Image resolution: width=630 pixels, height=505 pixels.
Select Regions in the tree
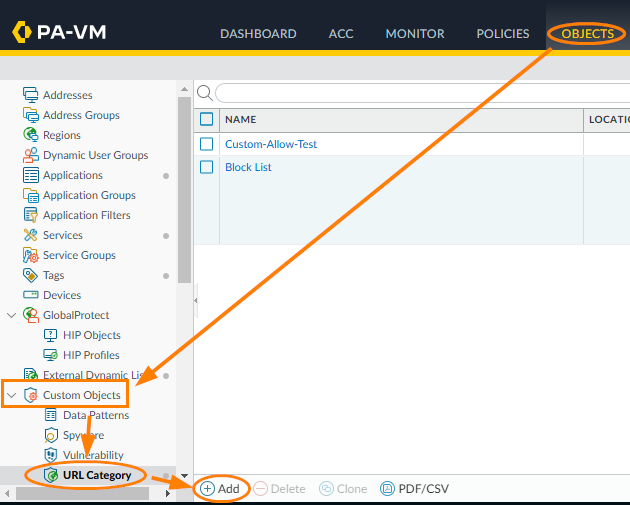[x=61, y=135]
